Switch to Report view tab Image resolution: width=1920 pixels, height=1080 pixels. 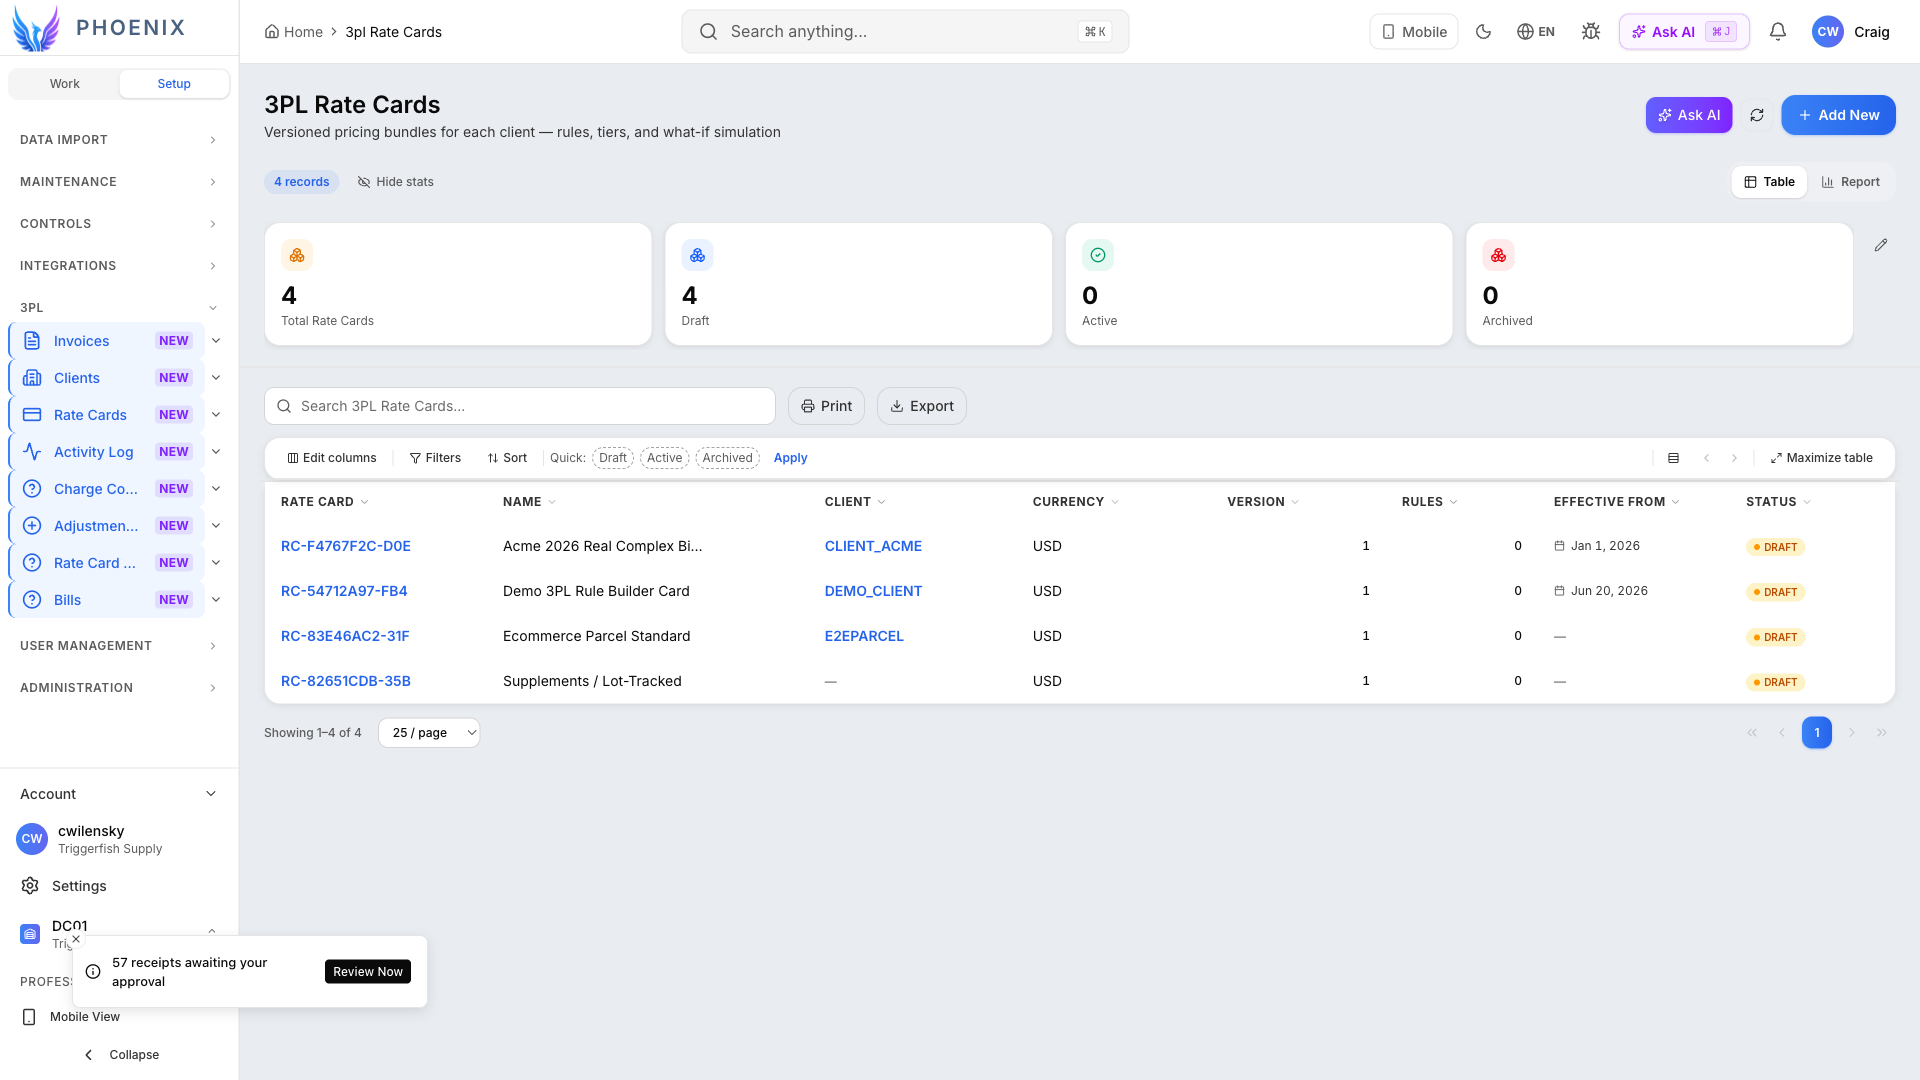point(1850,182)
